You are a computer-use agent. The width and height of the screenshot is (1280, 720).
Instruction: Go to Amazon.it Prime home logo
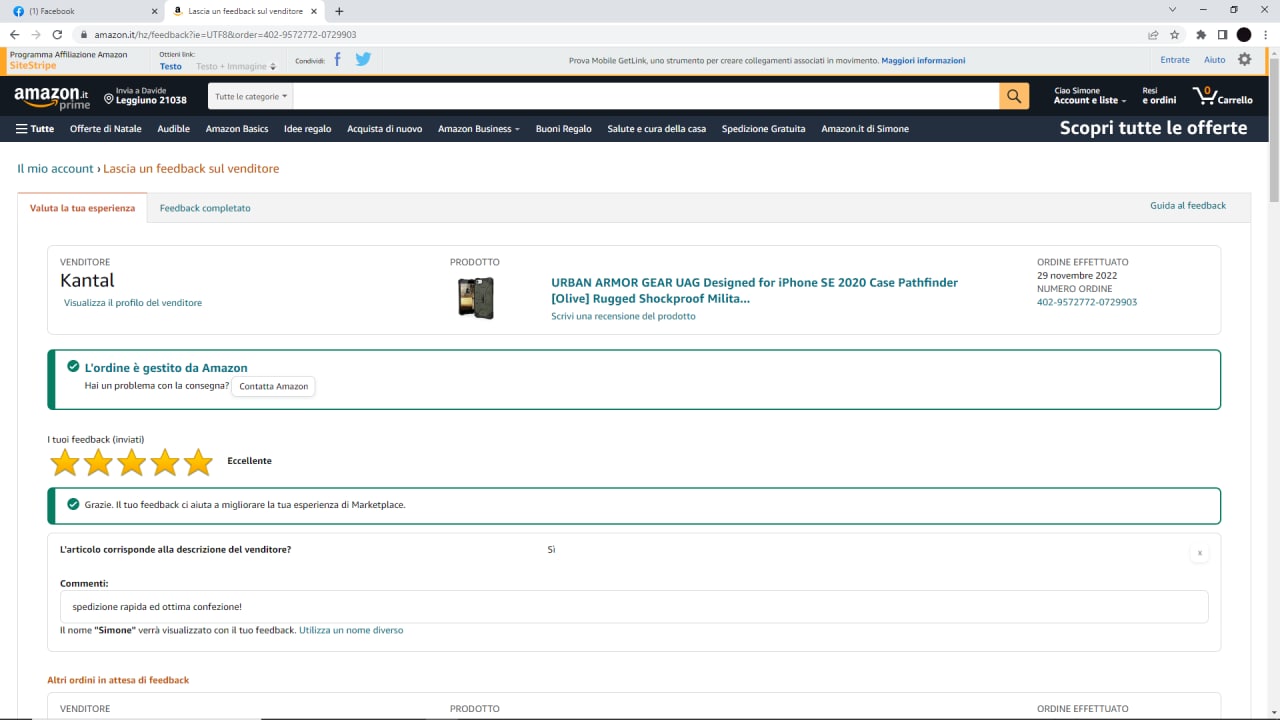point(52,97)
